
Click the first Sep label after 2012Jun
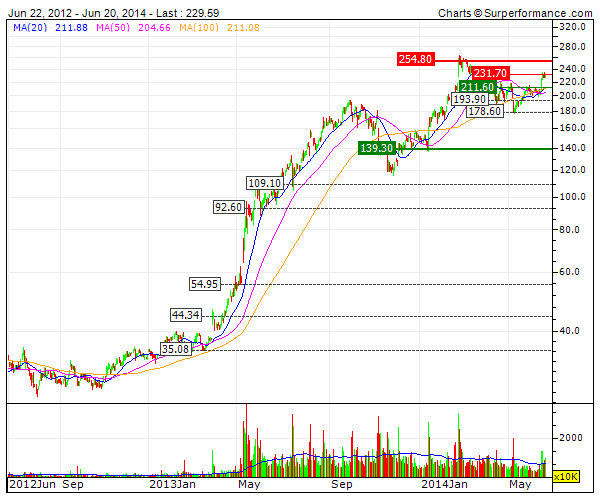point(73,484)
